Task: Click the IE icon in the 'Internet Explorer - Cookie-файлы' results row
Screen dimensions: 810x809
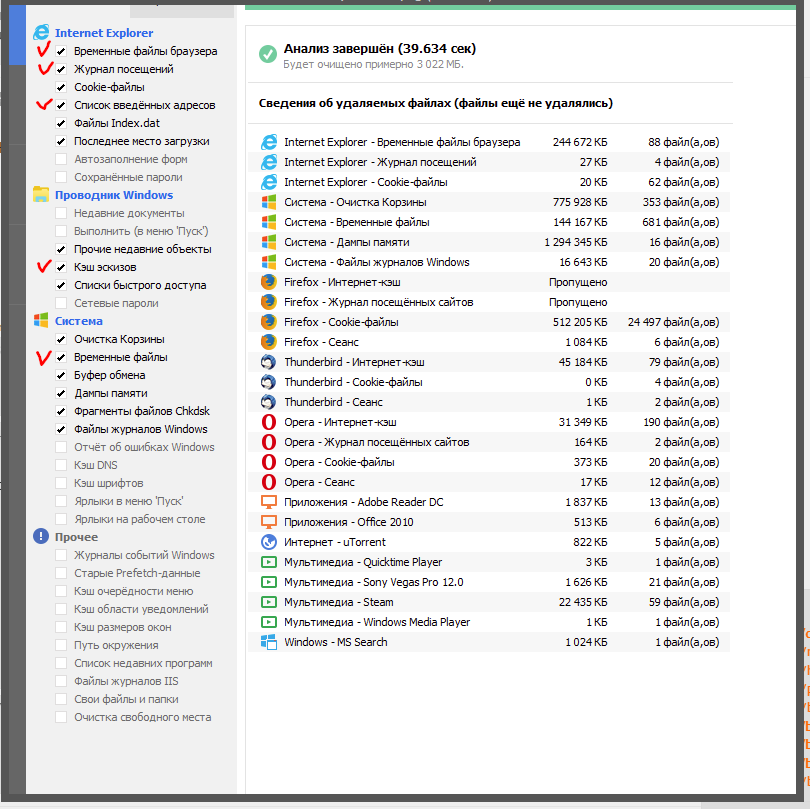Action: point(269,182)
